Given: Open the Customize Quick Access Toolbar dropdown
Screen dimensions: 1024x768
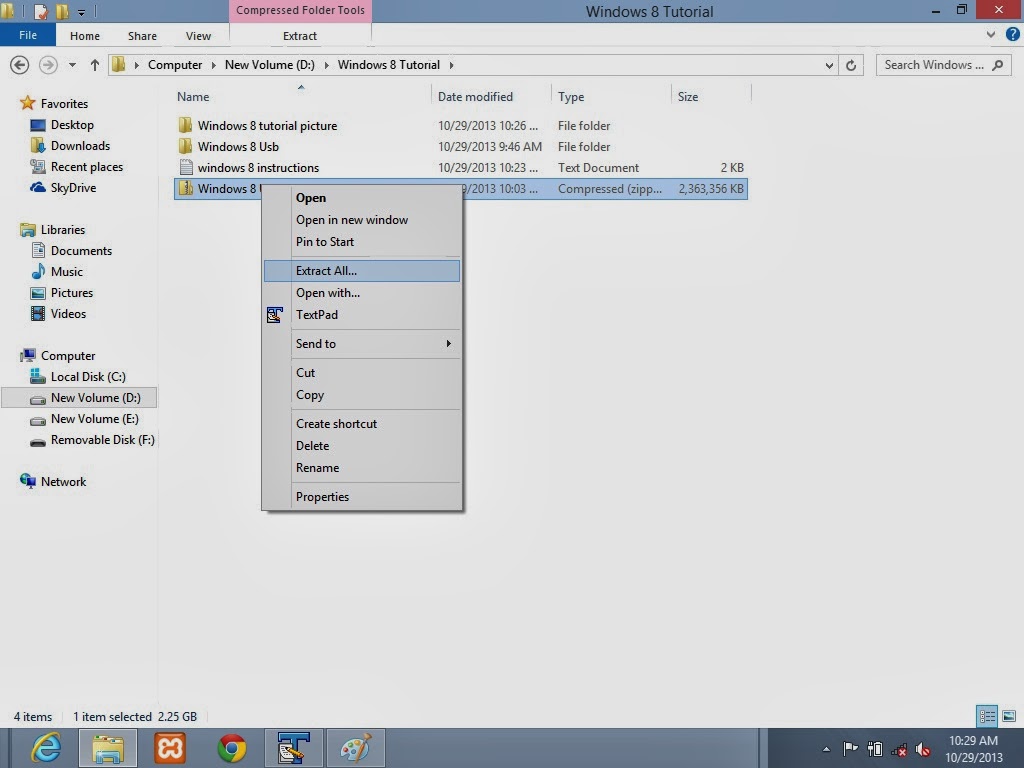Looking at the screenshot, I should [81, 12].
